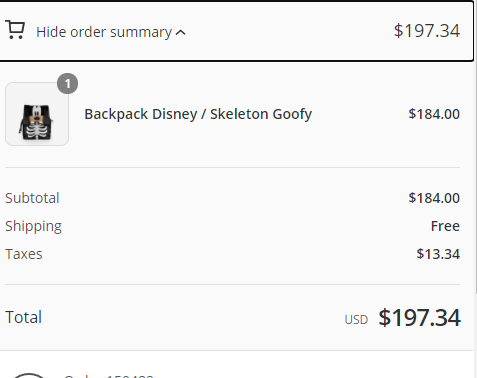
Task: Open the Skeleton Goofy backpack thumbnail
Action: (37, 114)
